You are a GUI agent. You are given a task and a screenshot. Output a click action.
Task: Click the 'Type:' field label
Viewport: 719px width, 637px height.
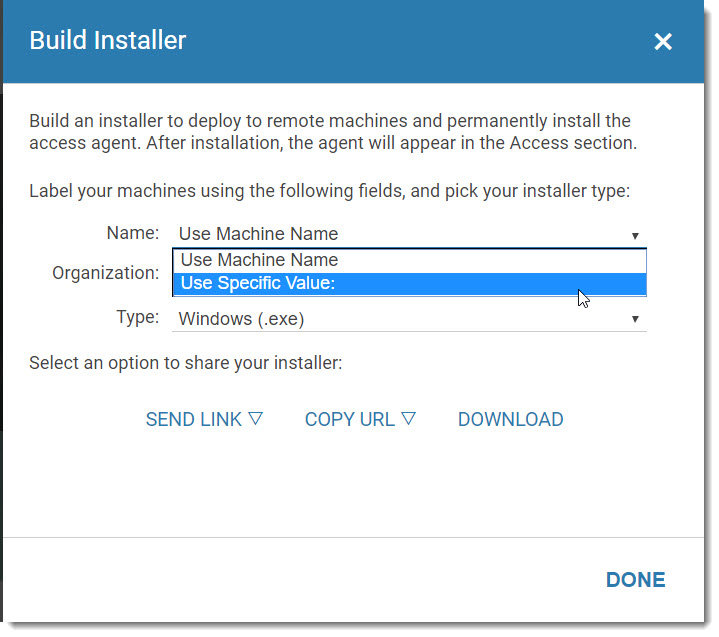137,317
